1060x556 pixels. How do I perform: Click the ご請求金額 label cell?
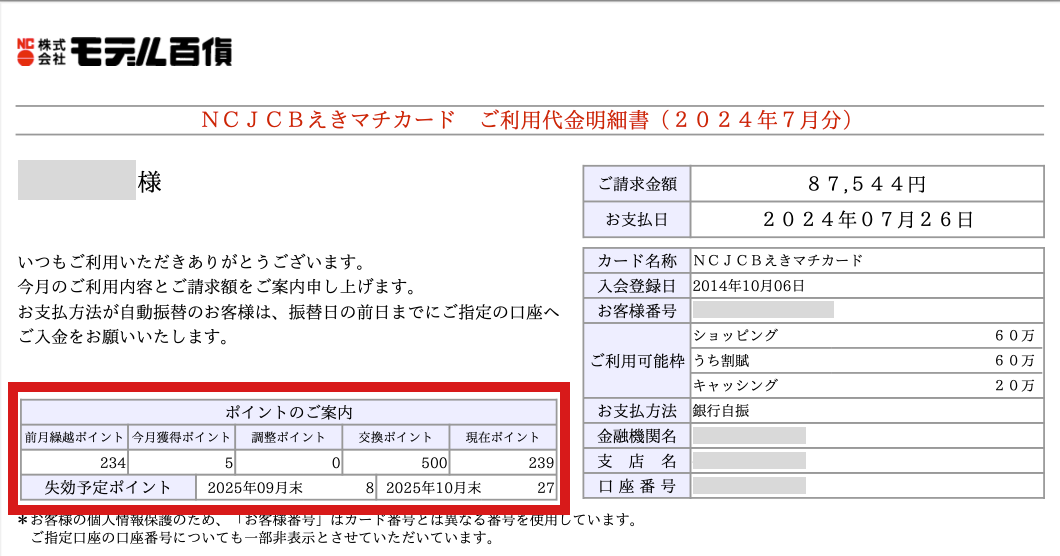pos(637,184)
